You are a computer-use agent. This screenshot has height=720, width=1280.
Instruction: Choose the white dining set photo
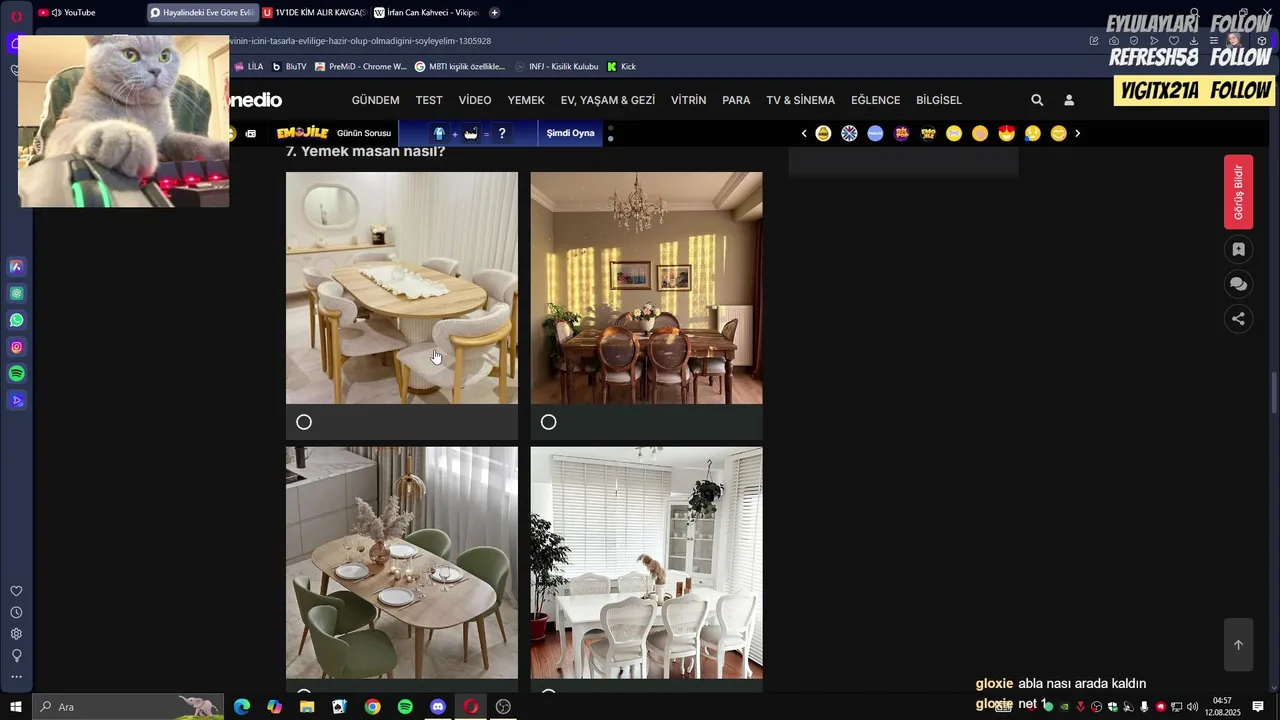(646, 562)
